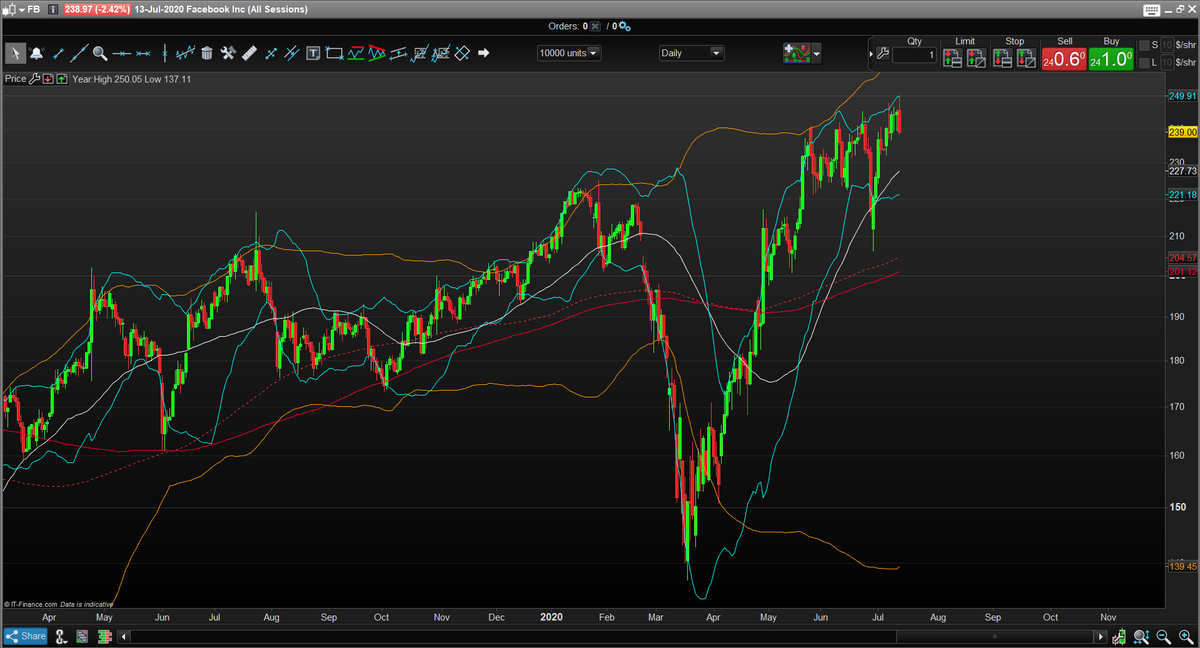Open order panel wrench settings
Screen dimensions: 1200x648
click(x=883, y=54)
